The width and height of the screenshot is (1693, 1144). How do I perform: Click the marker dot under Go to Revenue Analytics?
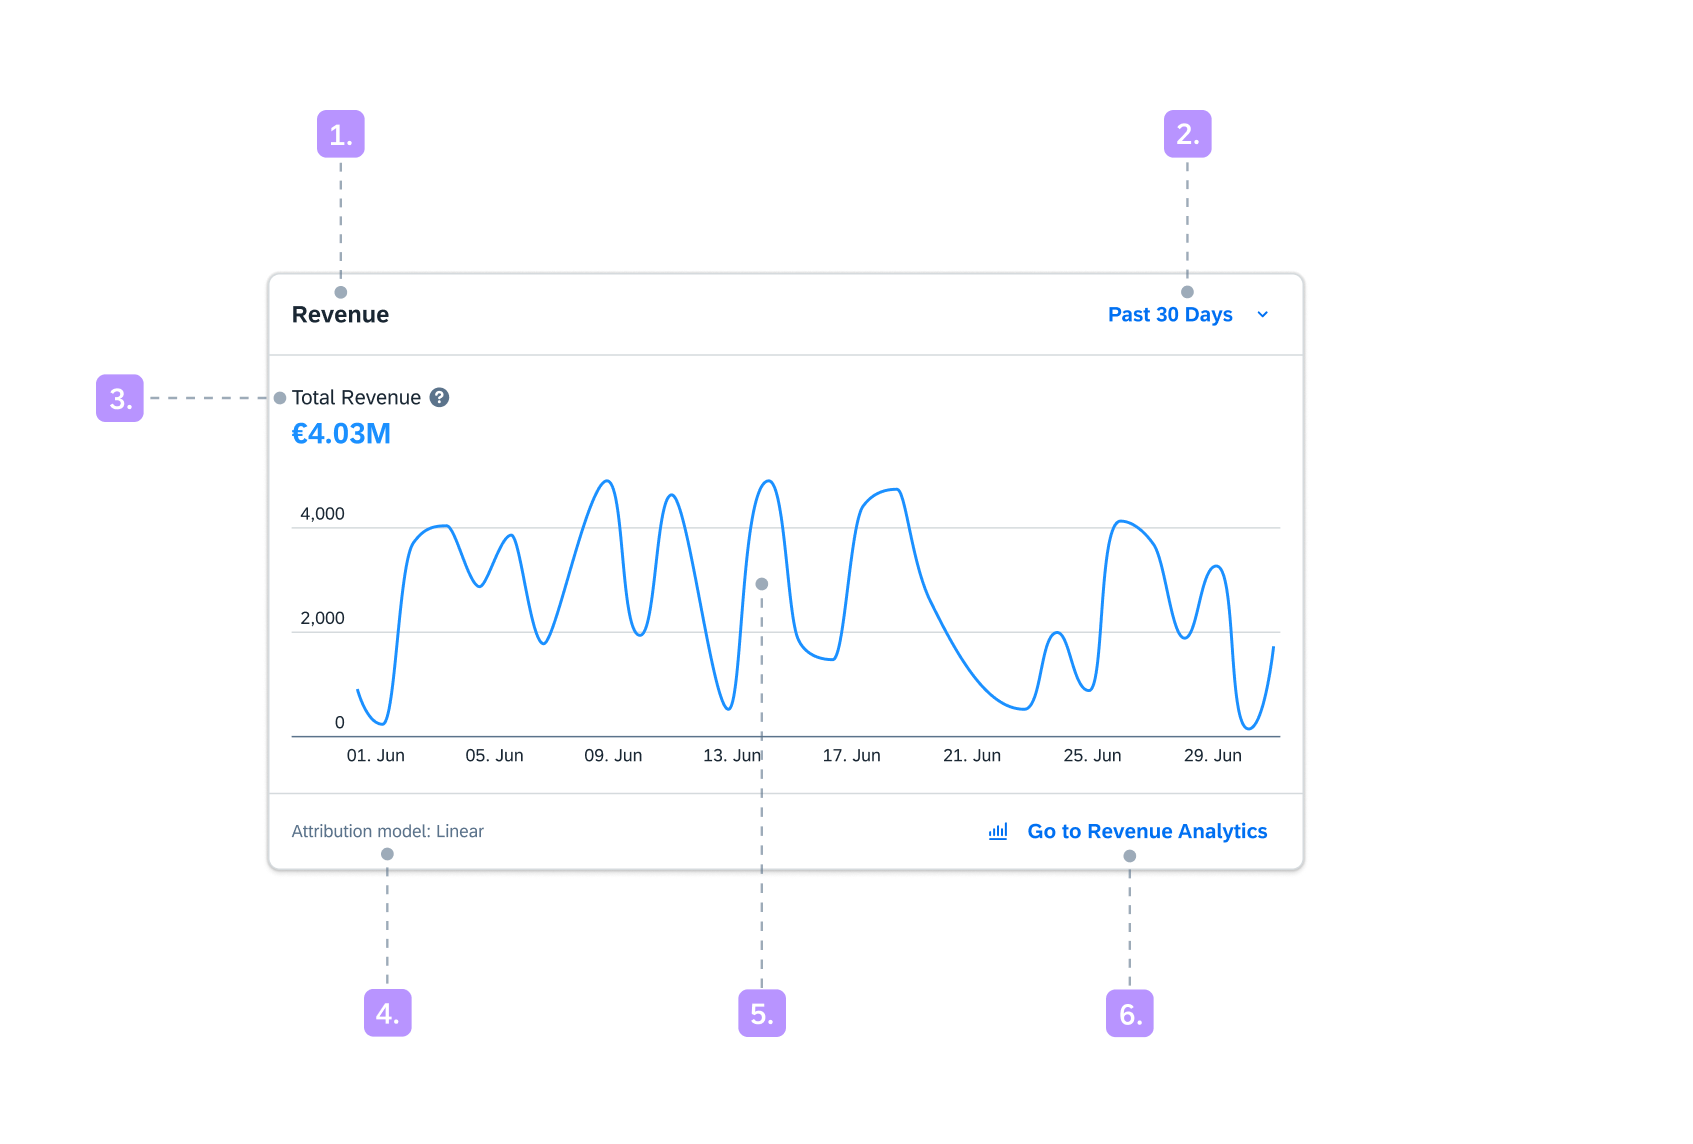pos(1128,855)
